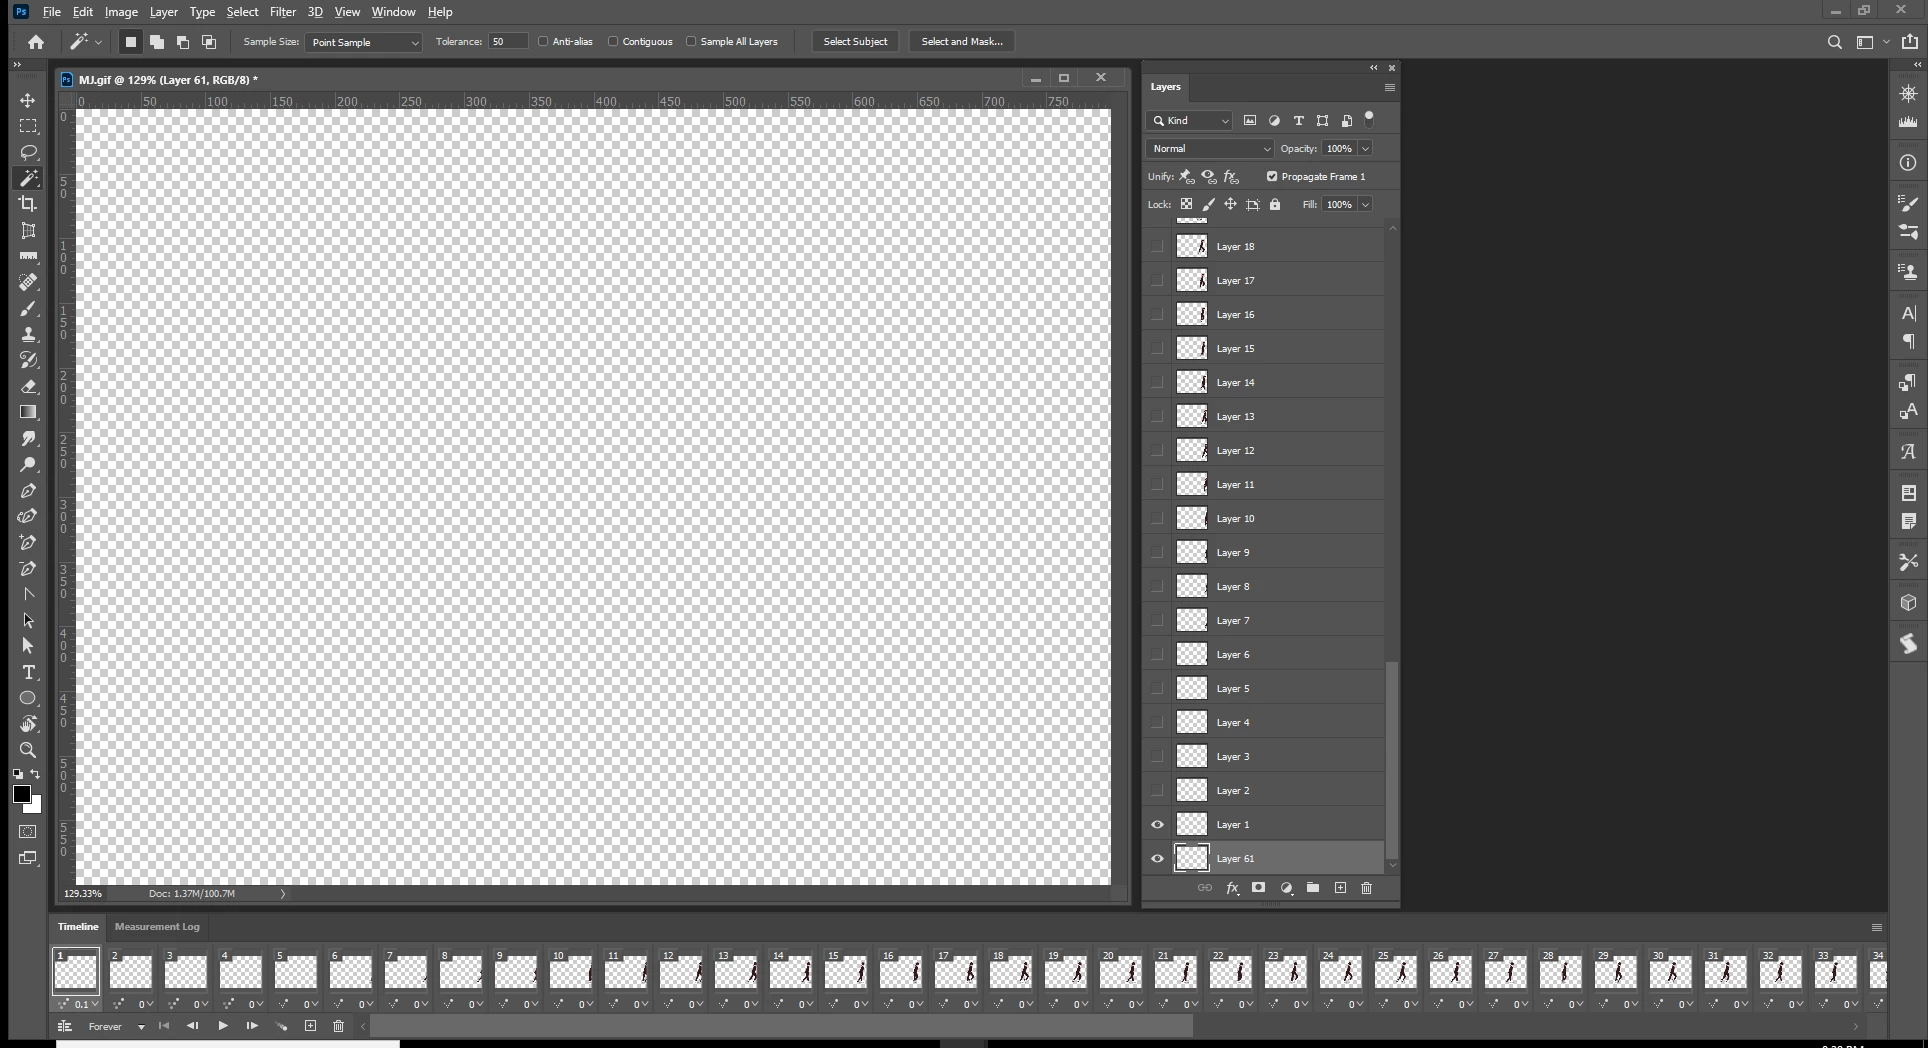Viewport: 1928px width, 1048px height.
Task: Click the Share icon at top right
Action: pyautogui.click(x=1910, y=42)
